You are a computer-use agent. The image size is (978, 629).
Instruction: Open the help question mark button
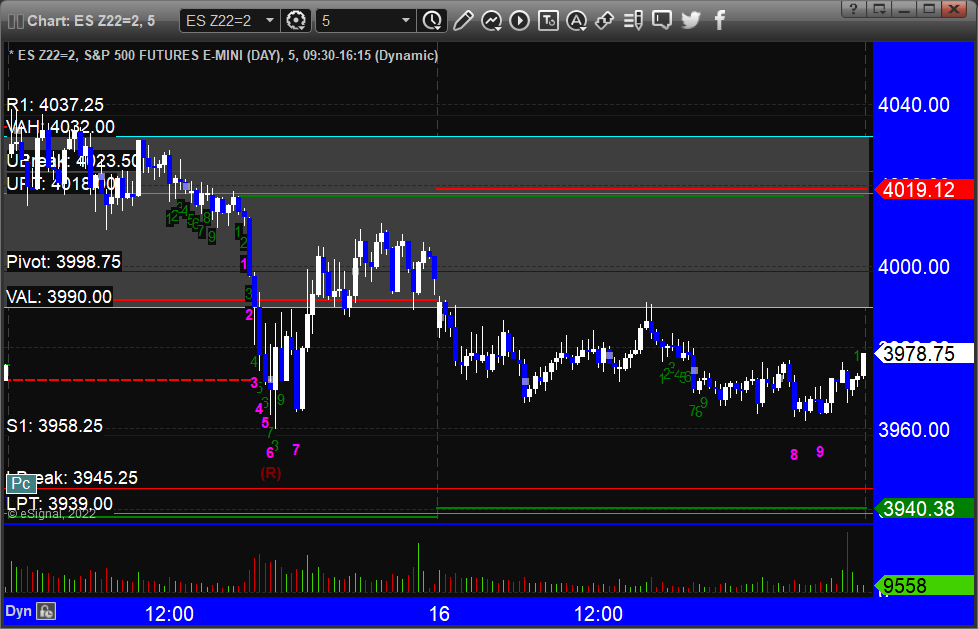854,9
